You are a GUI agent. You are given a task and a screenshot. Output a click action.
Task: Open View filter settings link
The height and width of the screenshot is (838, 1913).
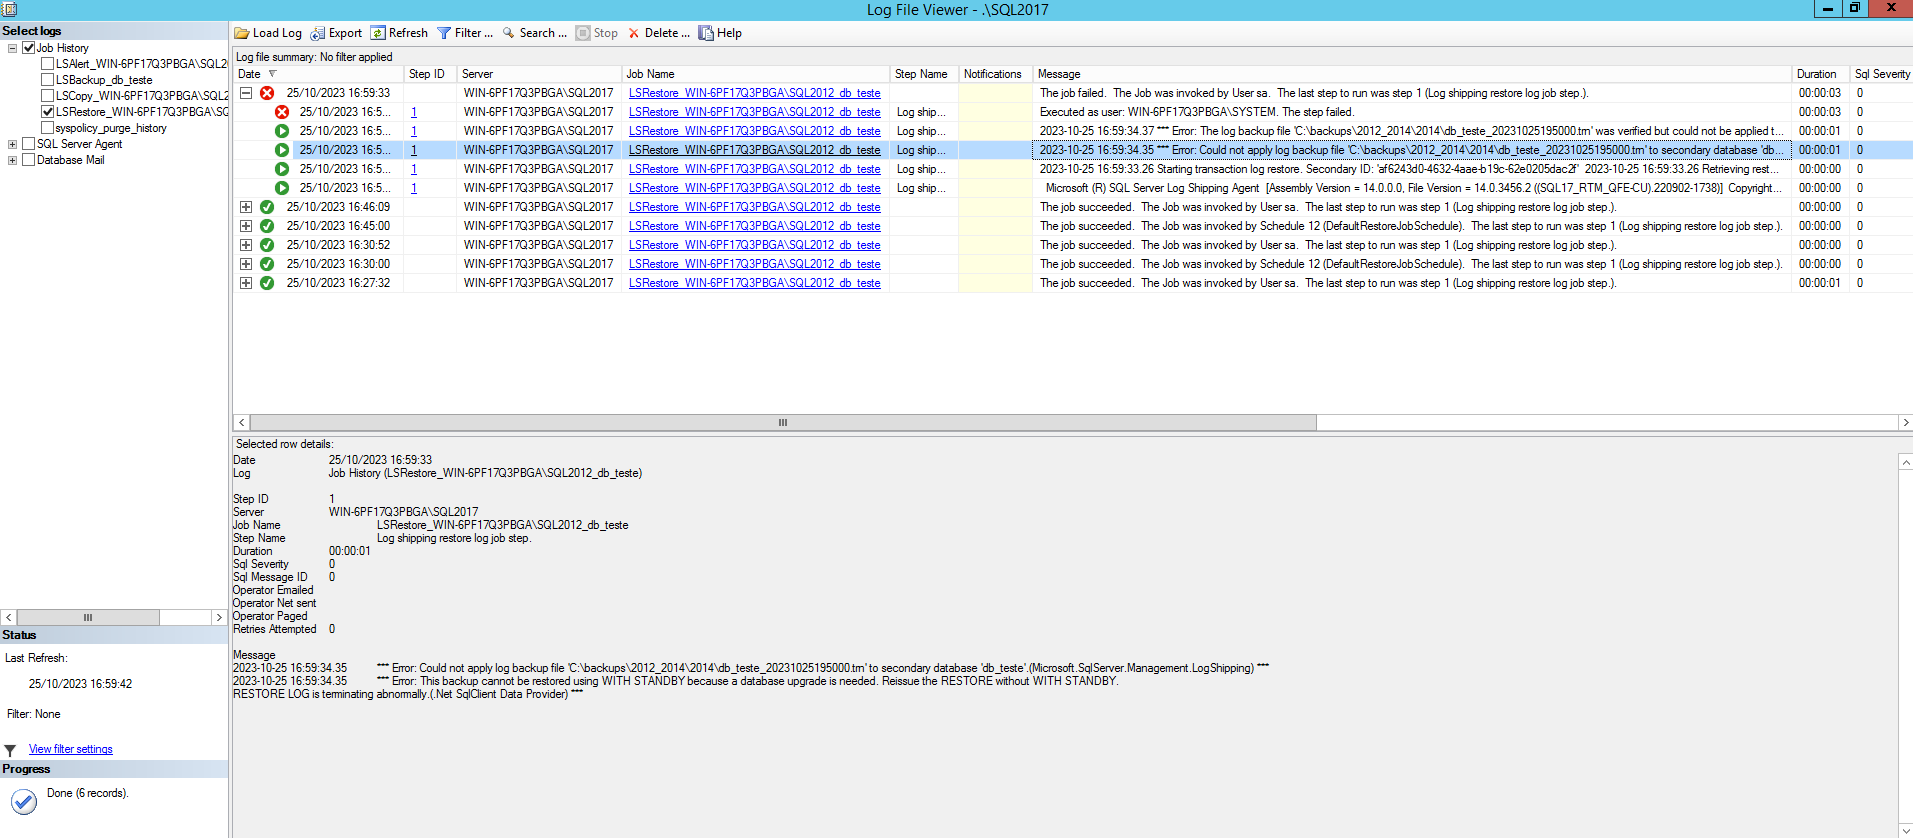pyautogui.click(x=71, y=749)
